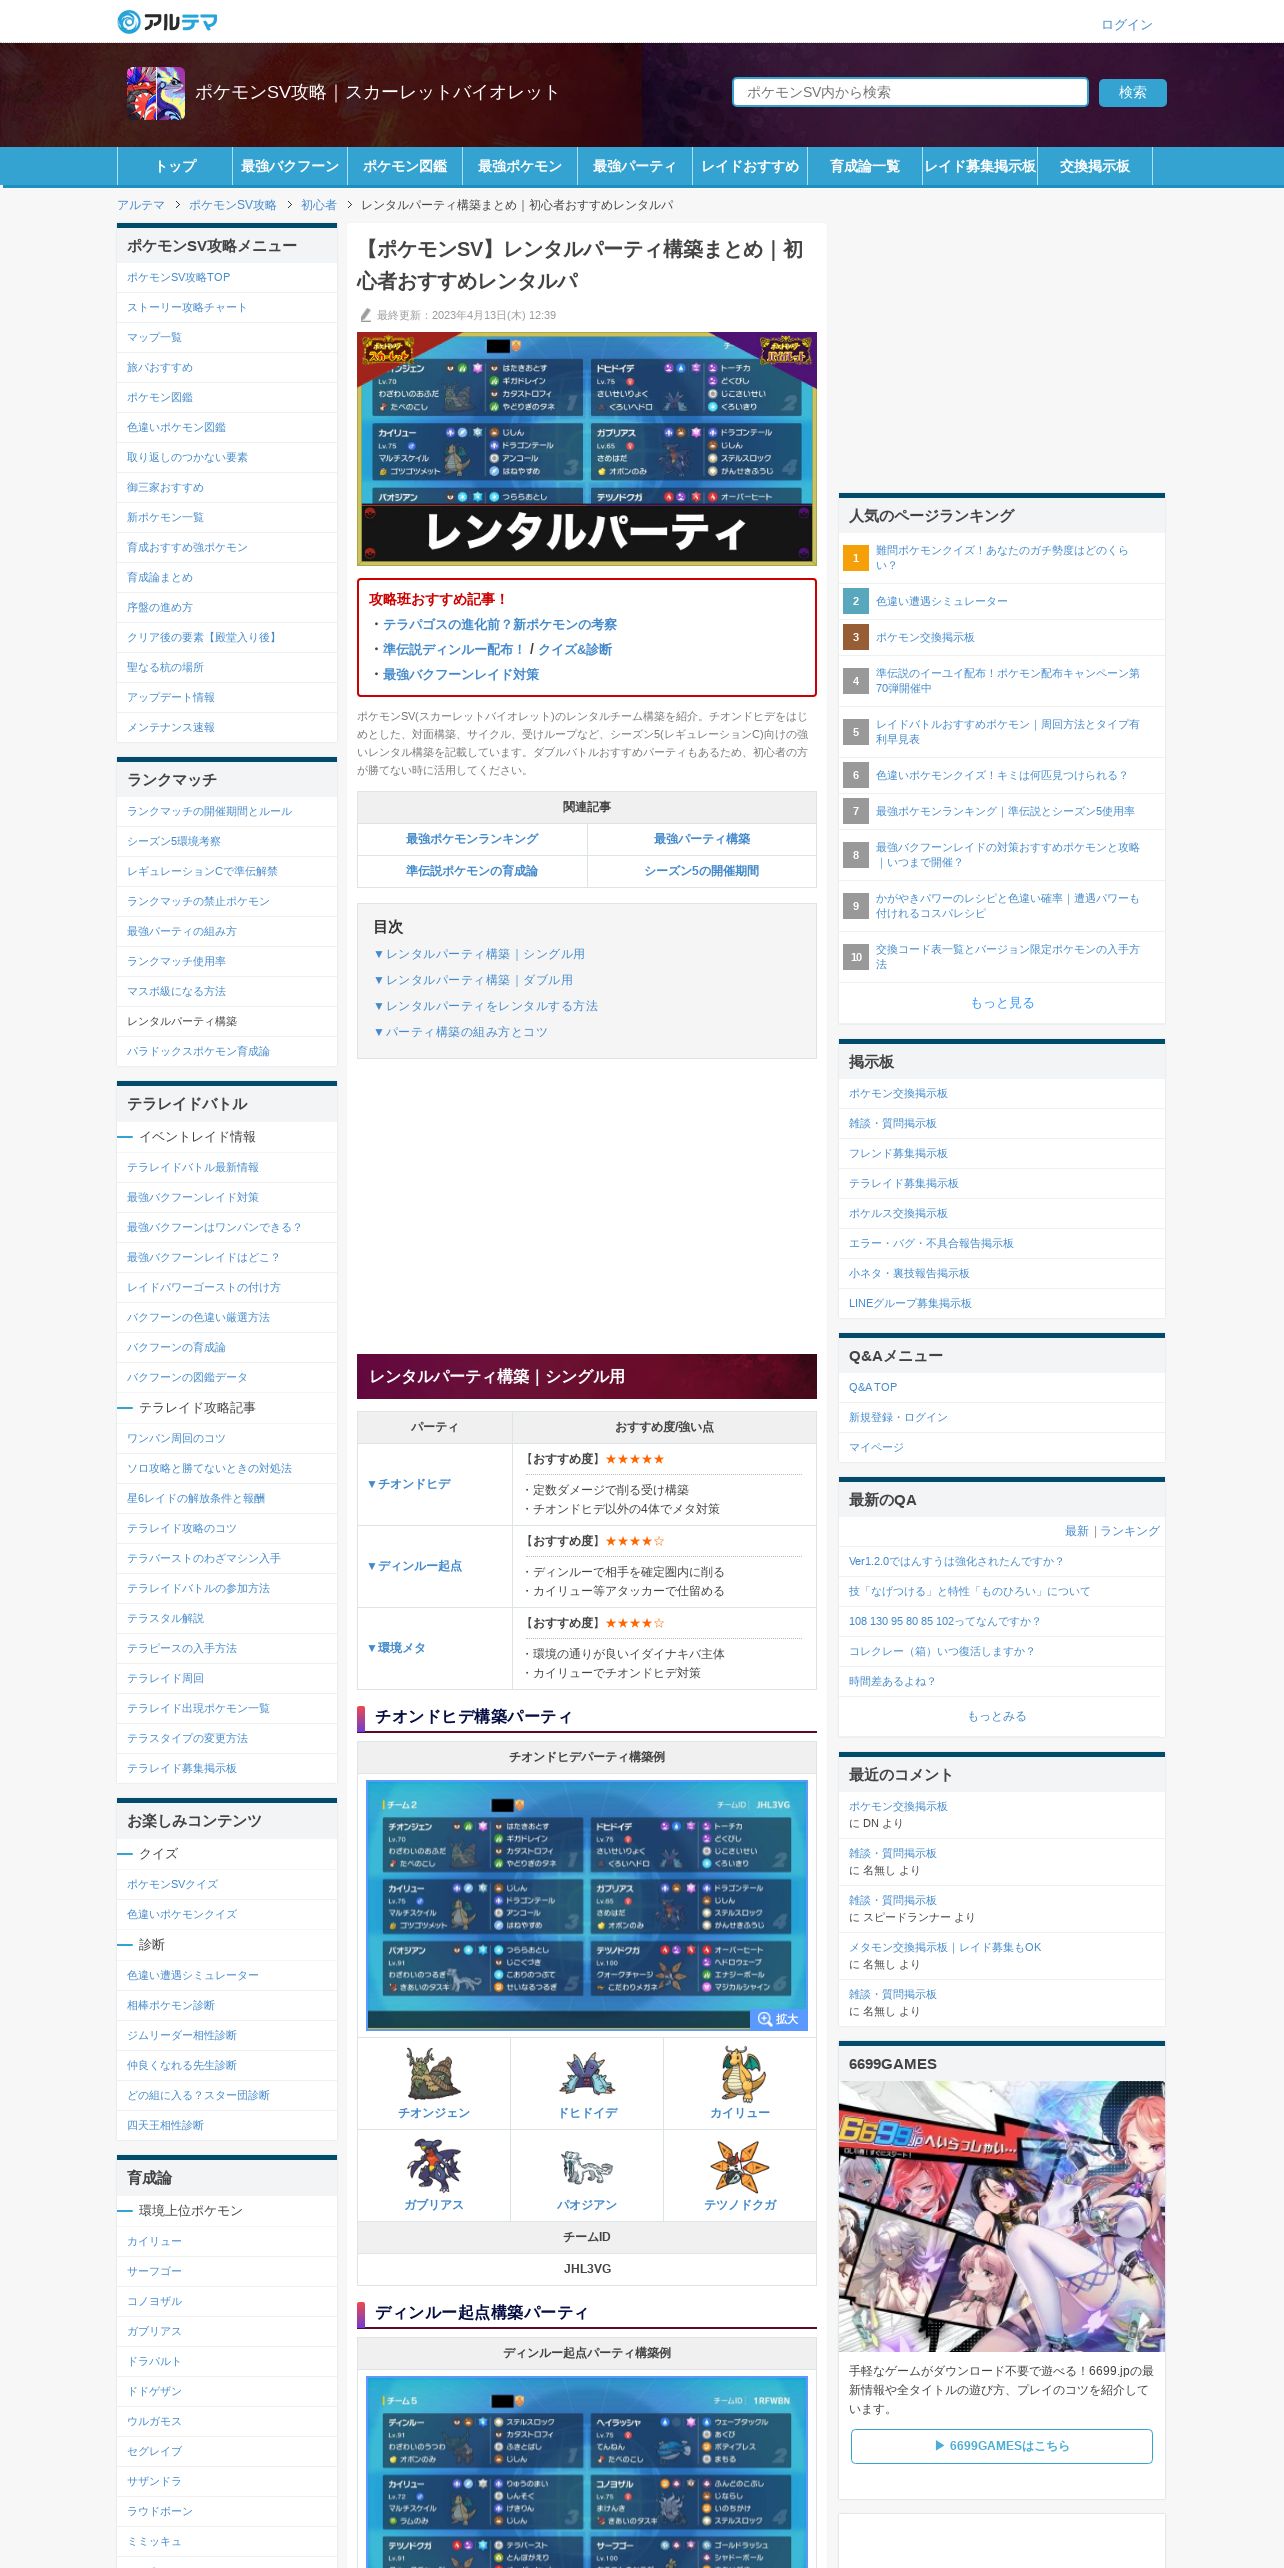
Task: Open 色違い遭遇シミュレーター ranking entry
Action: (x=942, y=601)
